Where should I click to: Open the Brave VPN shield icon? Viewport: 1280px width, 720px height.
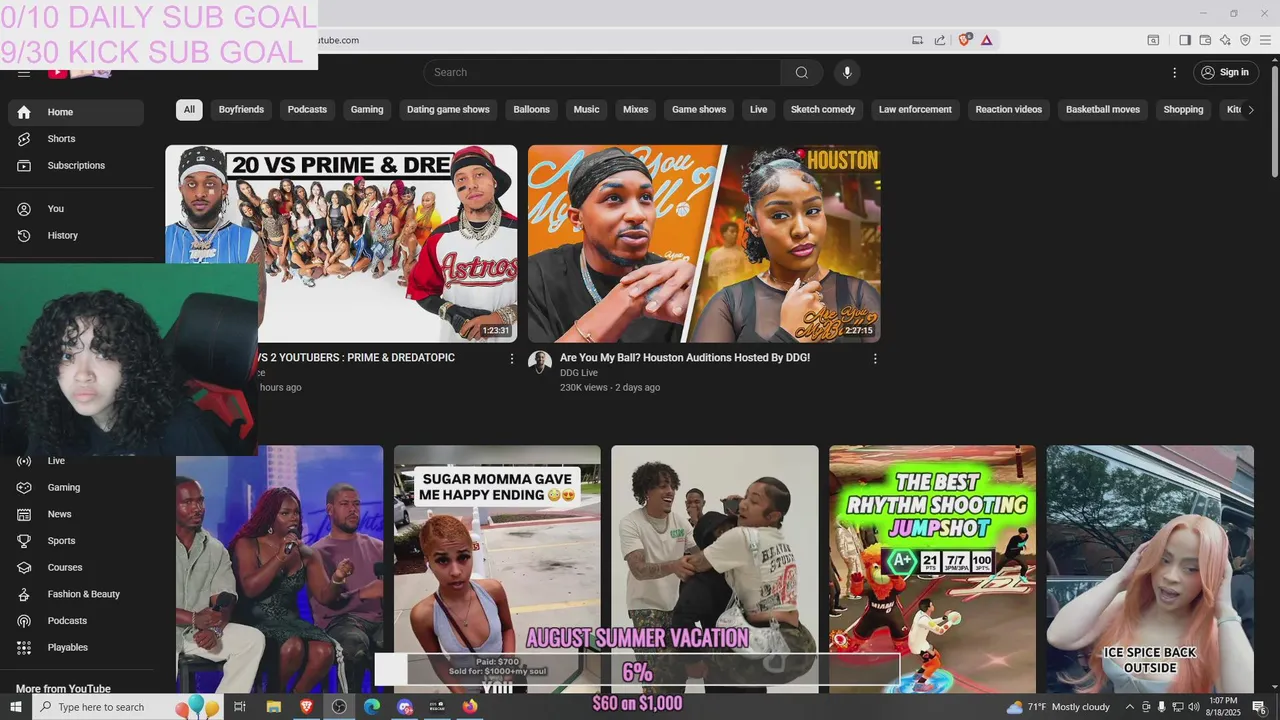click(1245, 40)
